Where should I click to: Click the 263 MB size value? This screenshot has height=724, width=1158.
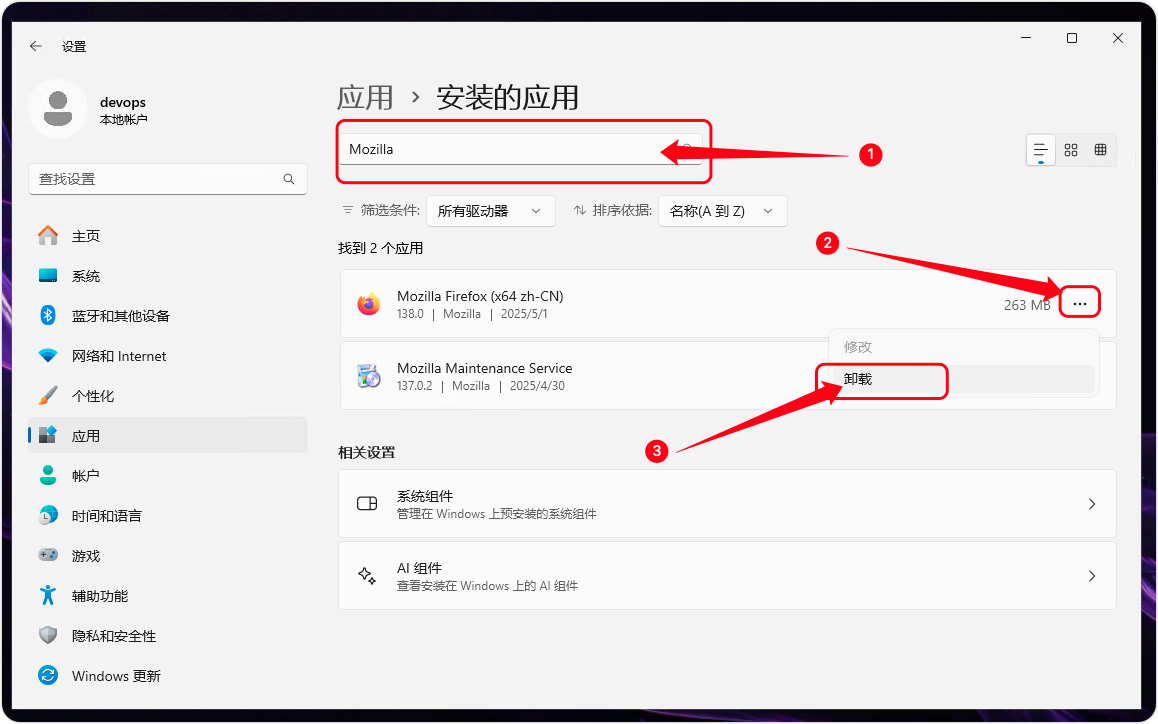click(x=1027, y=305)
